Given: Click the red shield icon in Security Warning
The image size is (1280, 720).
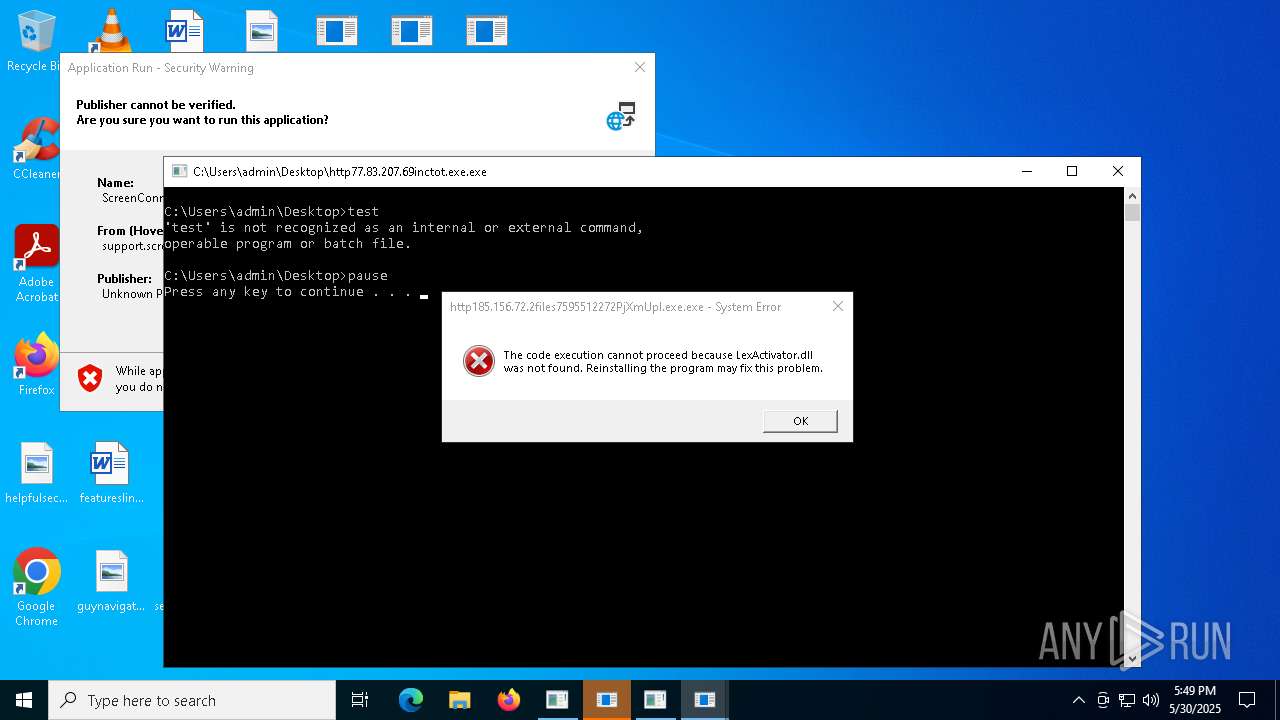Looking at the screenshot, I should 90,378.
